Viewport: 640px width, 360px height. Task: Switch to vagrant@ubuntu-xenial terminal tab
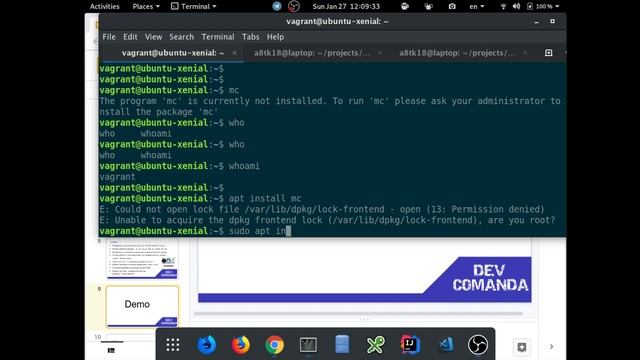(173, 53)
